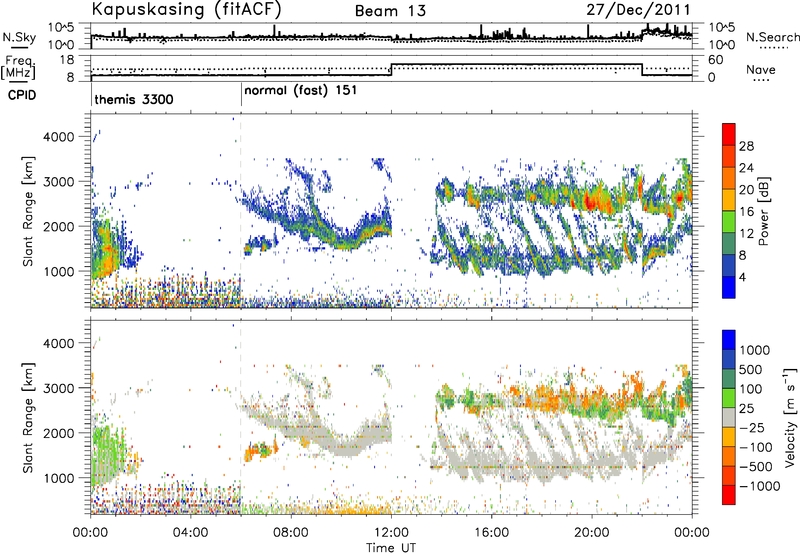Click 'Slant Range [km]' label of the power panel

[x=28, y=211]
